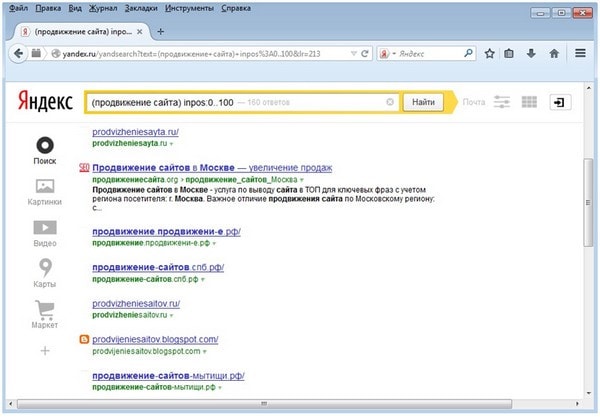
Task: Go to Firefox home page
Action: (553, 53)
